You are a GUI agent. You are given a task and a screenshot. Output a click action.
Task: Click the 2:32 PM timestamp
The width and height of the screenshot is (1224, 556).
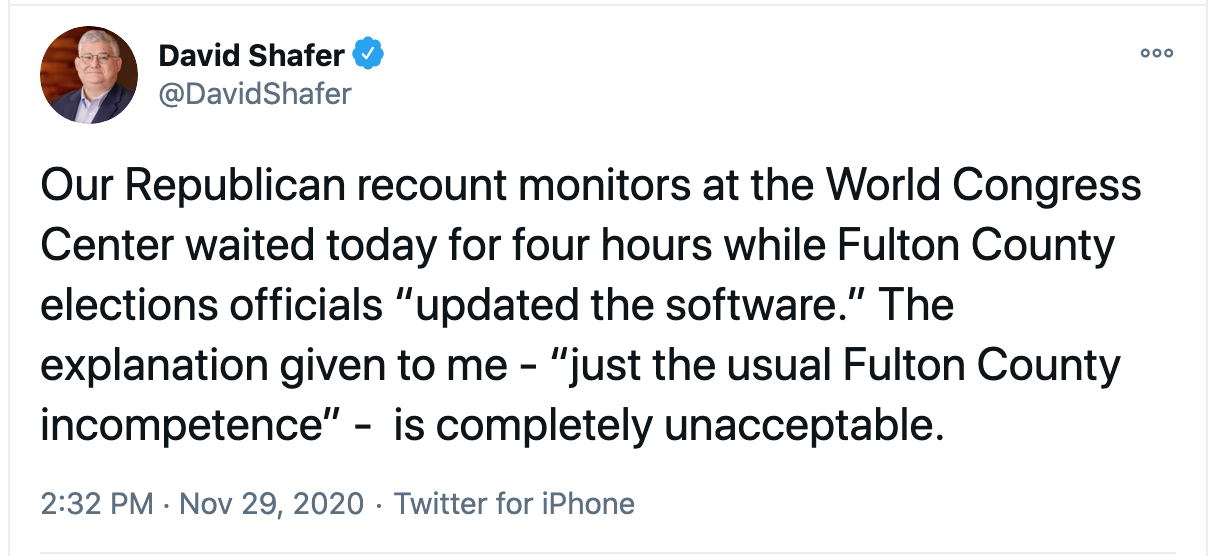pyautogui.click(x=97, y=503)
